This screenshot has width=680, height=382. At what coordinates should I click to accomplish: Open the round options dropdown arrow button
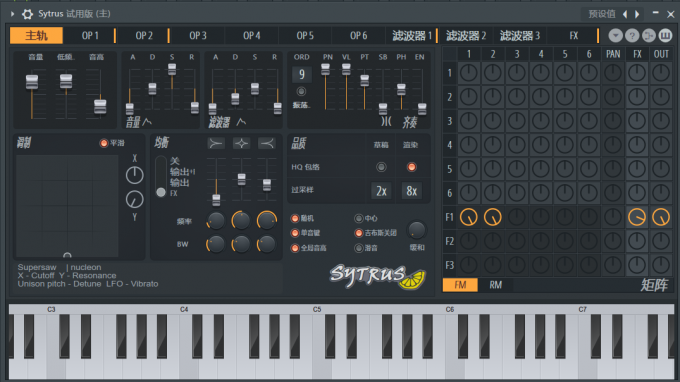615,36
